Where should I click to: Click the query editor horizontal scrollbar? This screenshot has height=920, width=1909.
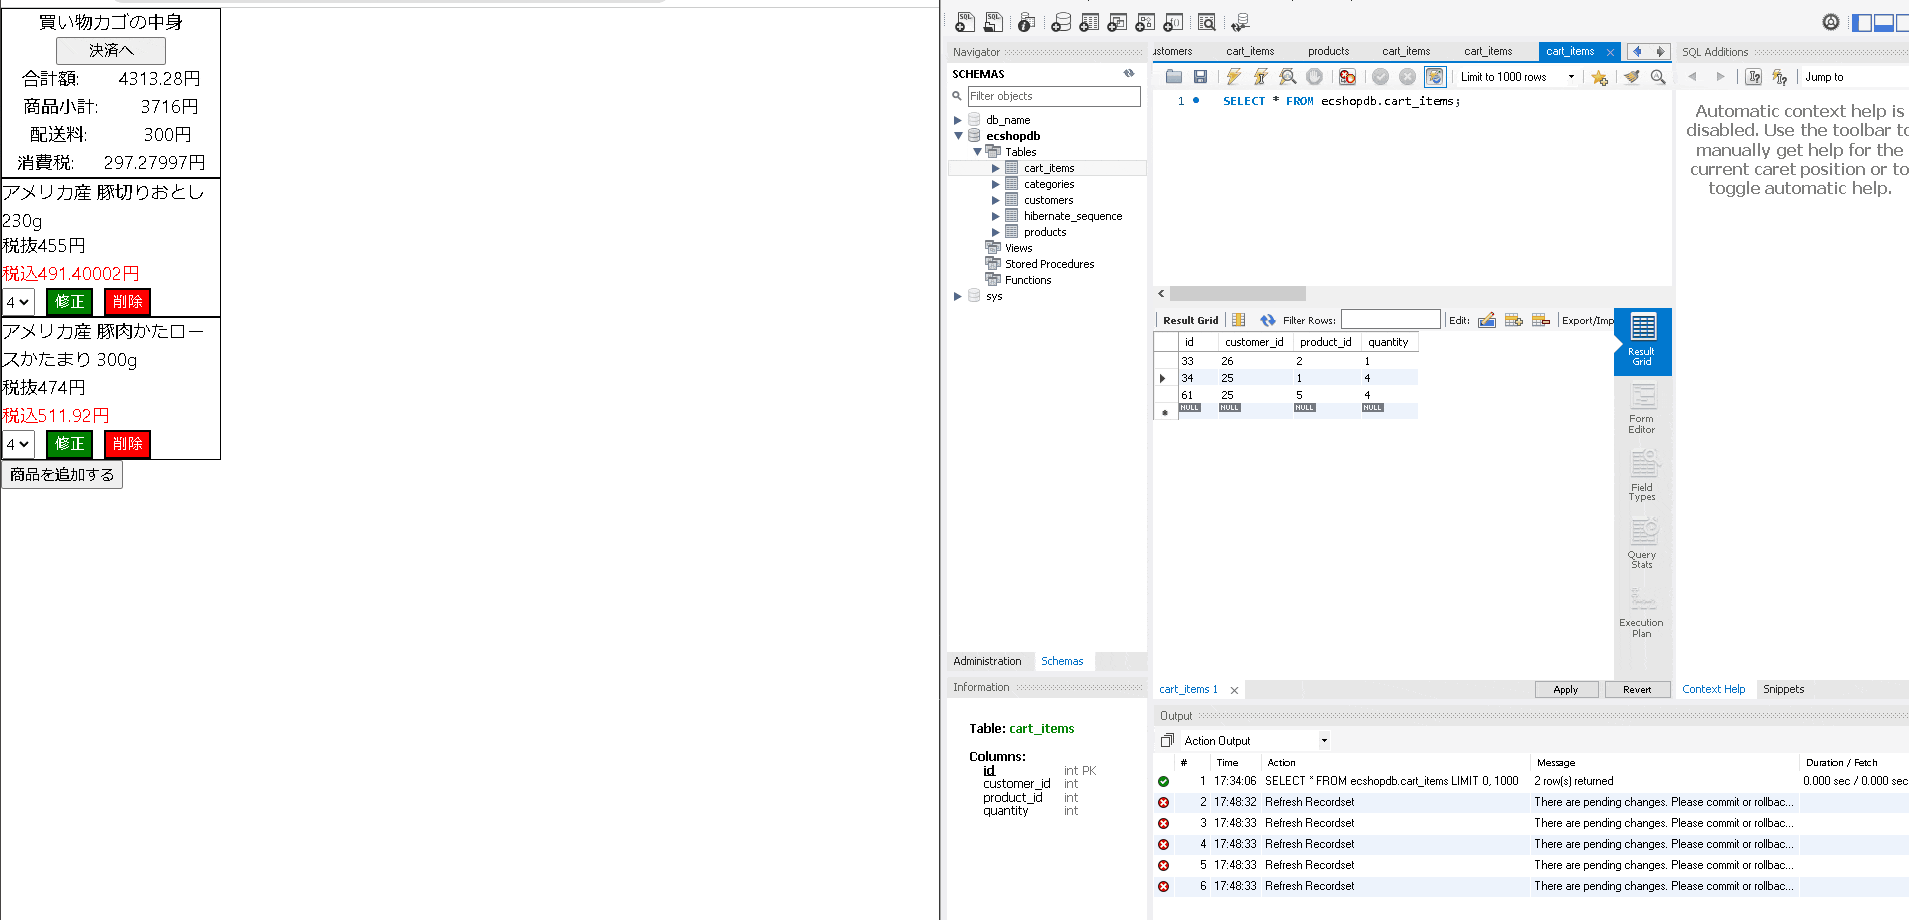[x=1238, y=294]
